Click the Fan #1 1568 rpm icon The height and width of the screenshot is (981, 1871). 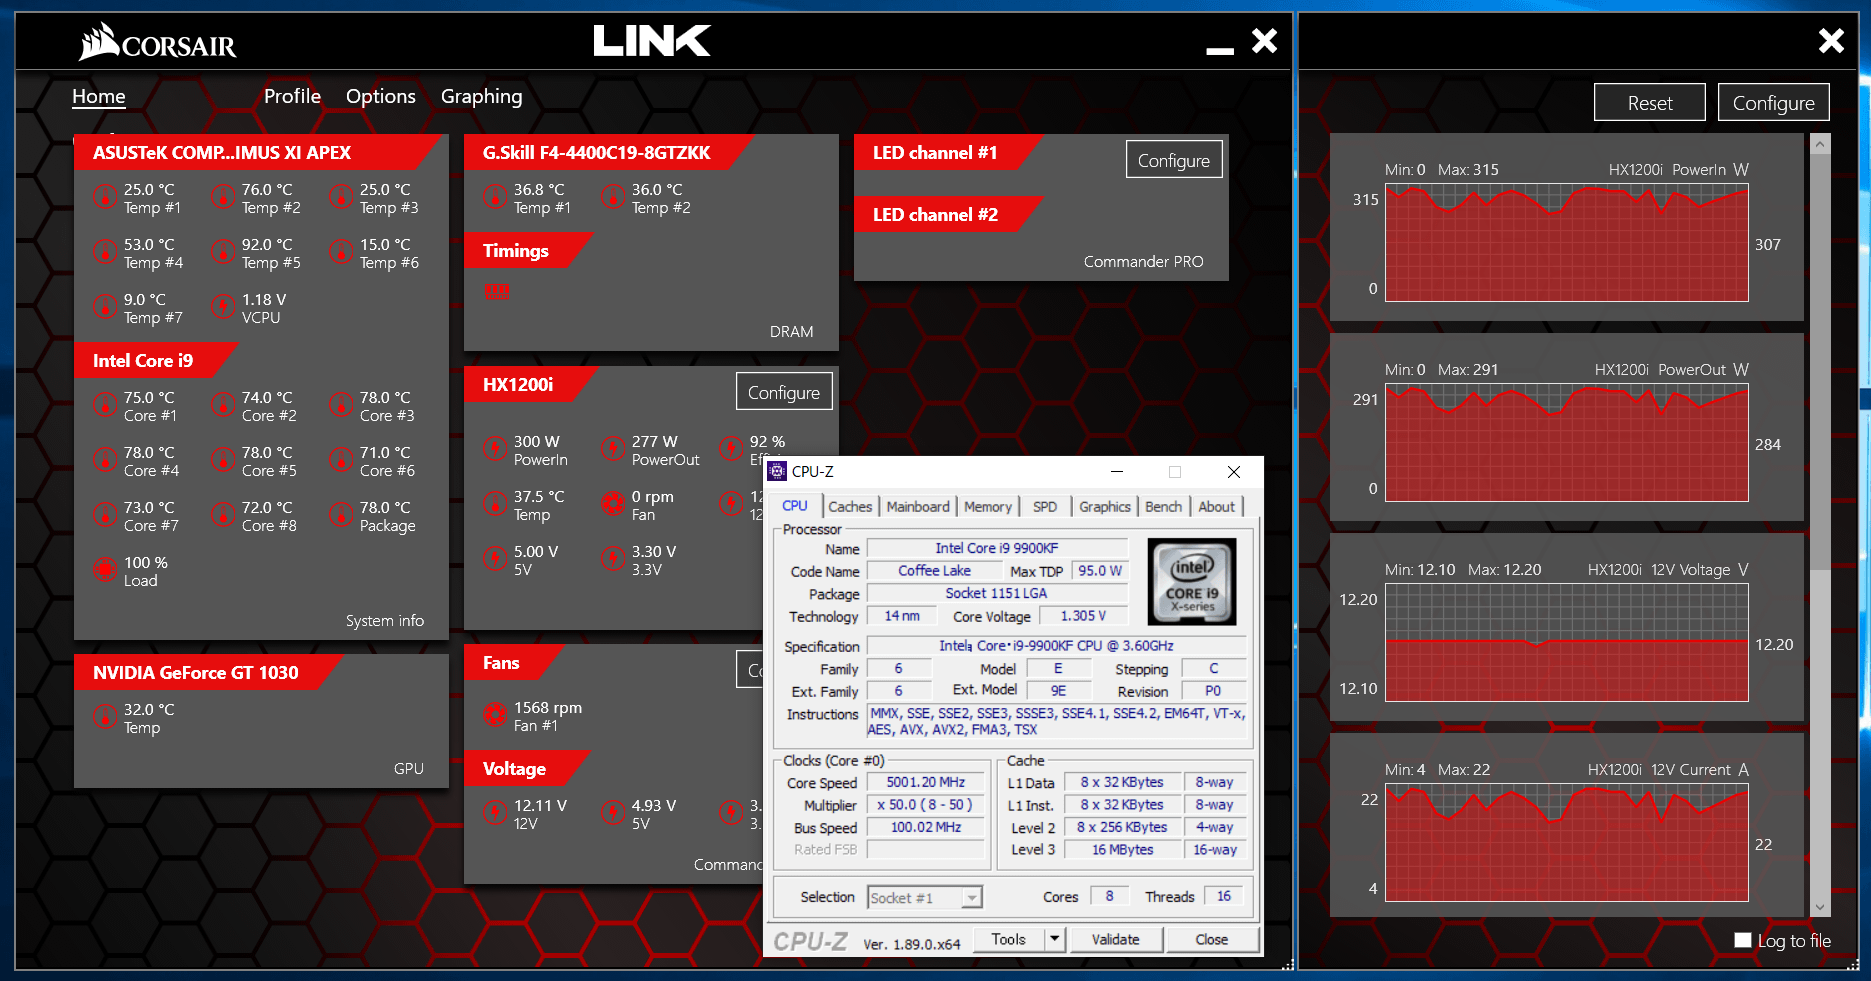click(495, 715)
